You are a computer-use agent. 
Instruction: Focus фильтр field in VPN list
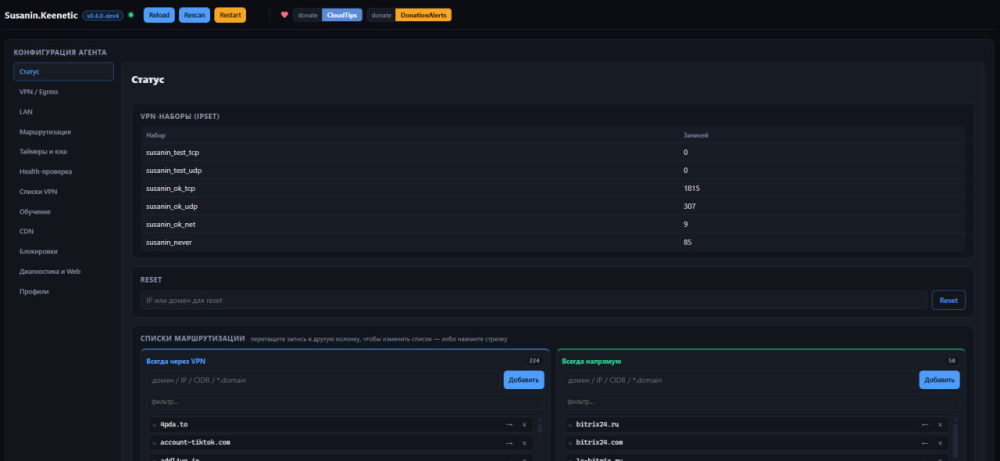[345, 402]
